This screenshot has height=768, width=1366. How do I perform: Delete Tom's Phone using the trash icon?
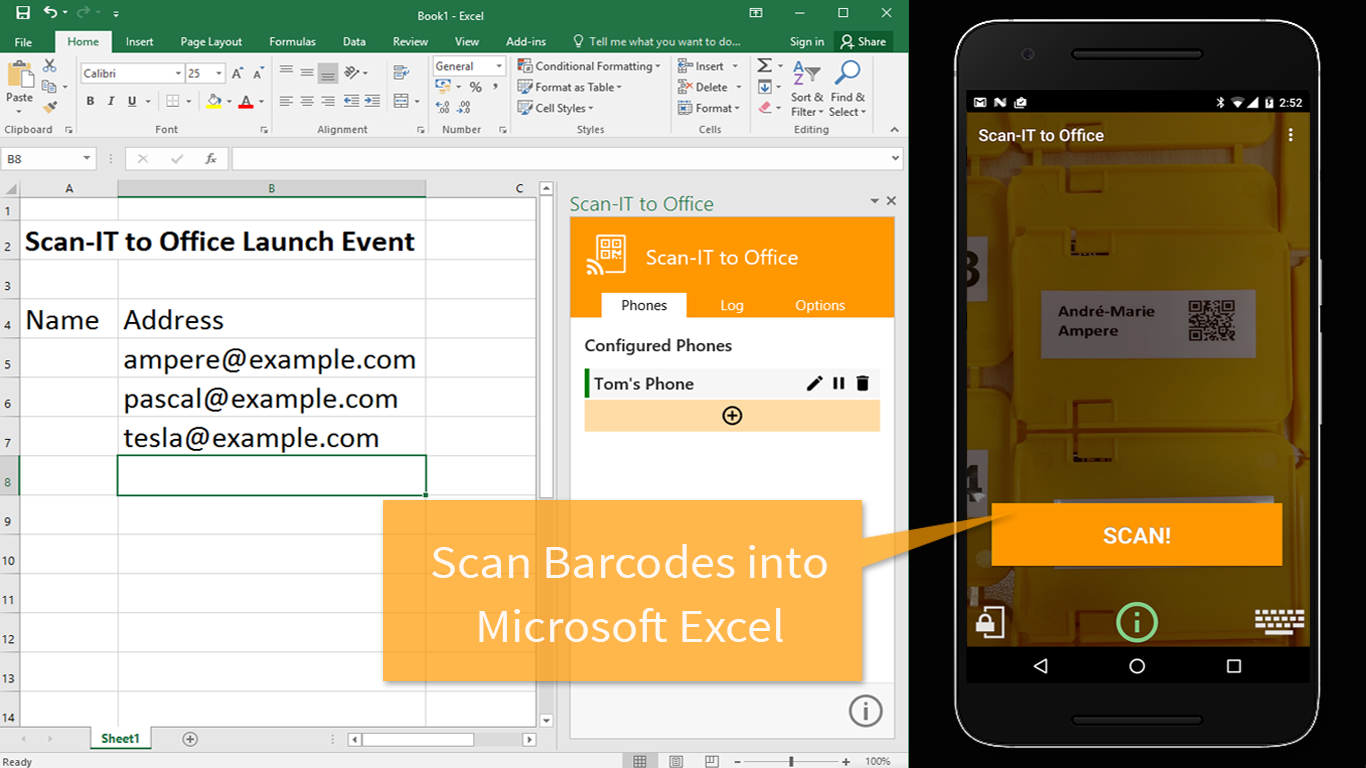click(863, 383)
